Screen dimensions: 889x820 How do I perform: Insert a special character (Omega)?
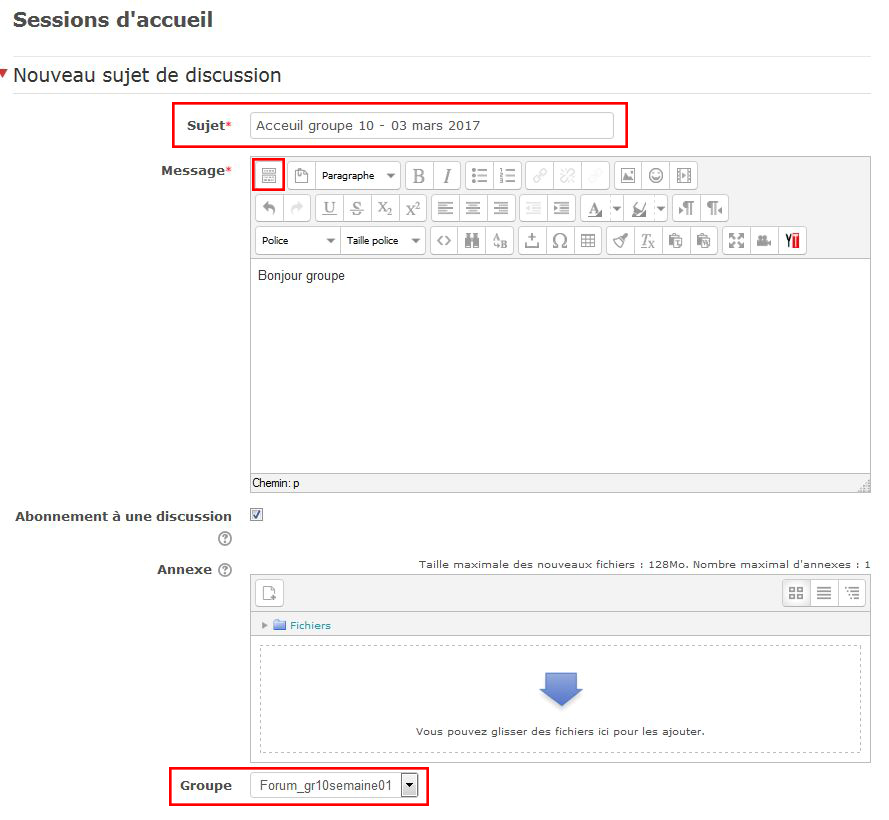click(560, 241)
